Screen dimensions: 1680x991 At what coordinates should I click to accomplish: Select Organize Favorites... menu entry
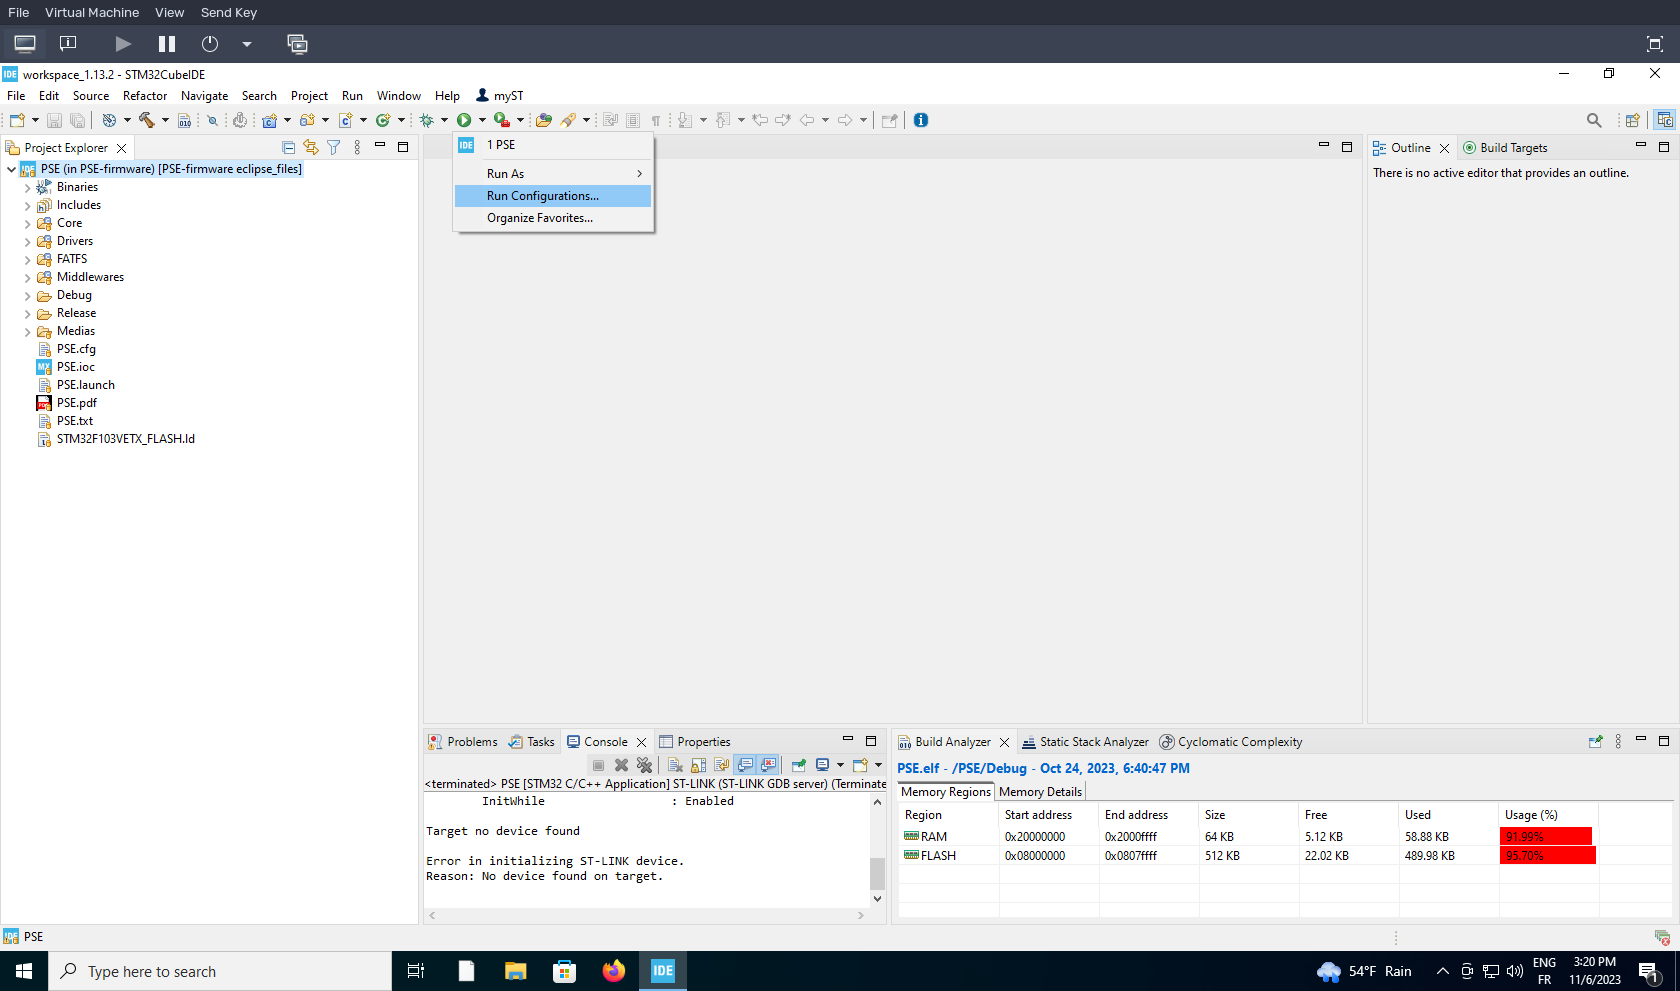[x=553, y=218]
